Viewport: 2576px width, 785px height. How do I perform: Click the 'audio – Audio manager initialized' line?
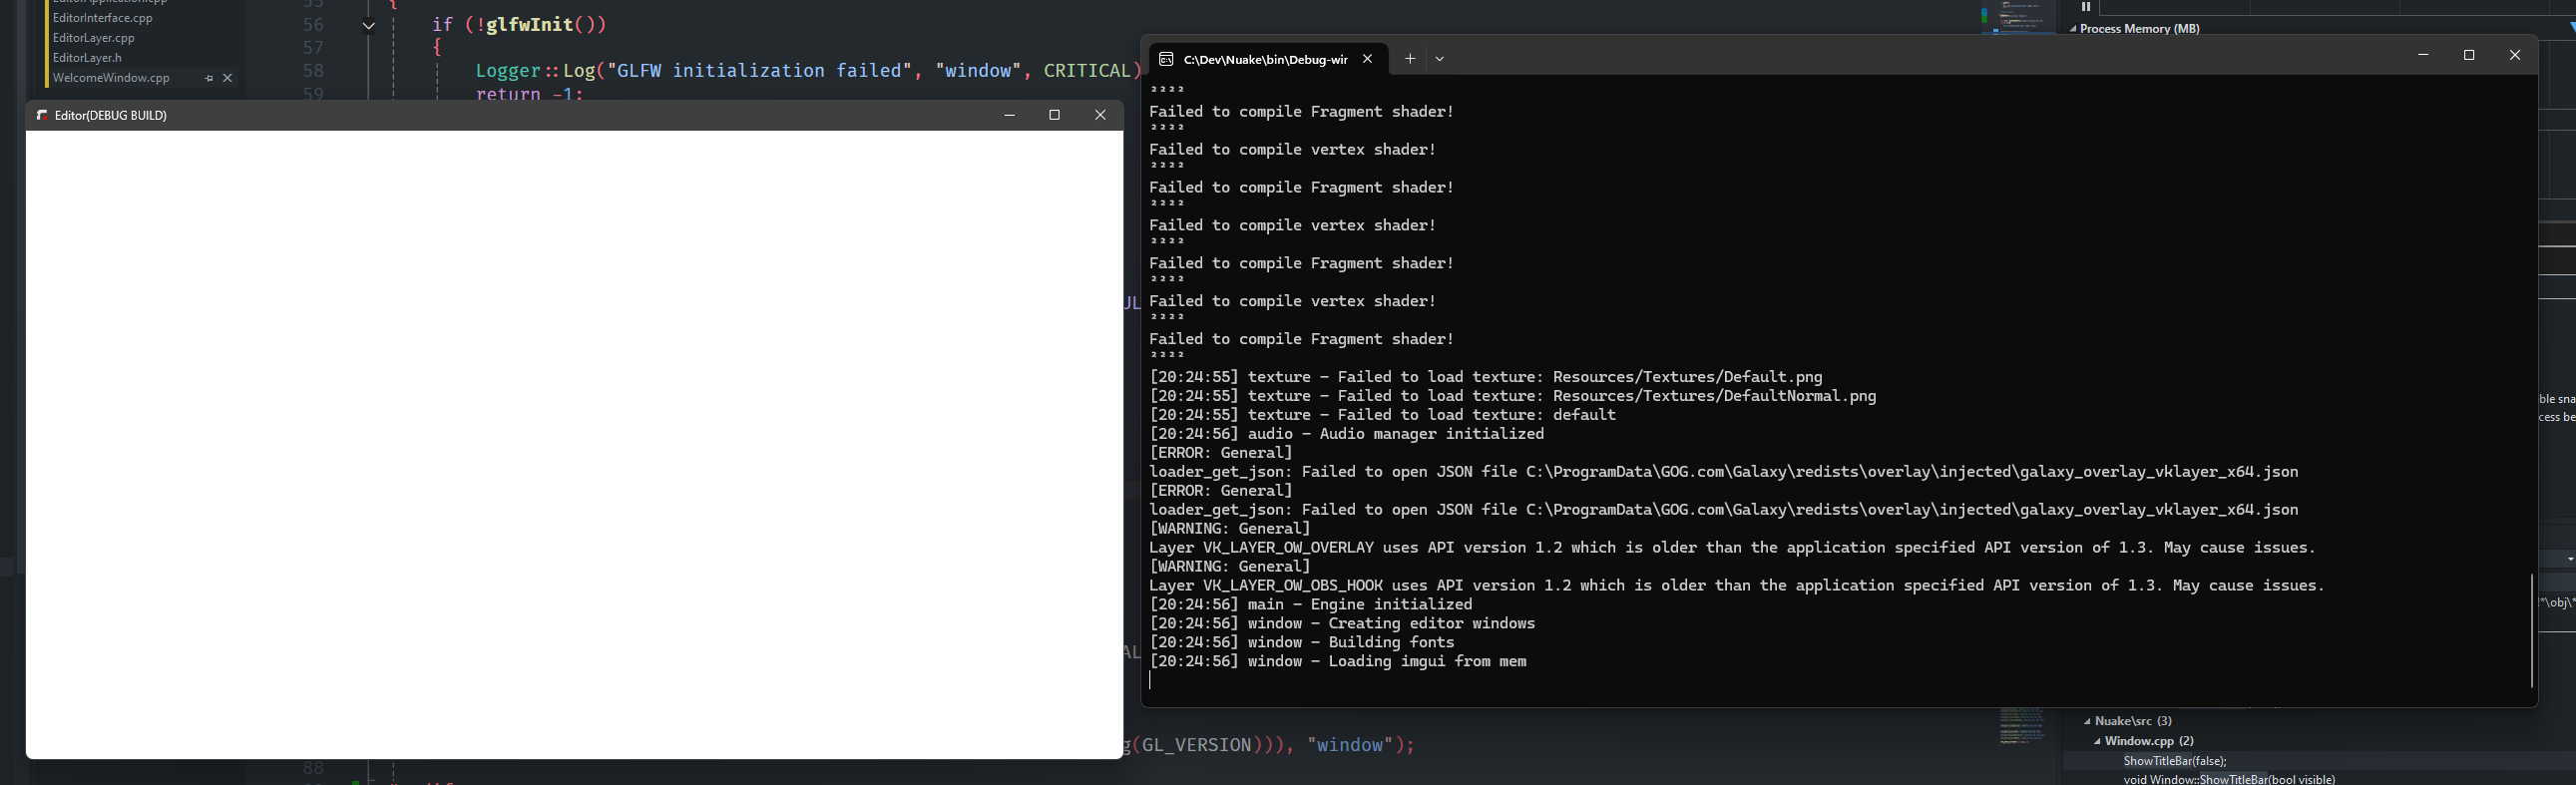click(1346, 434)
